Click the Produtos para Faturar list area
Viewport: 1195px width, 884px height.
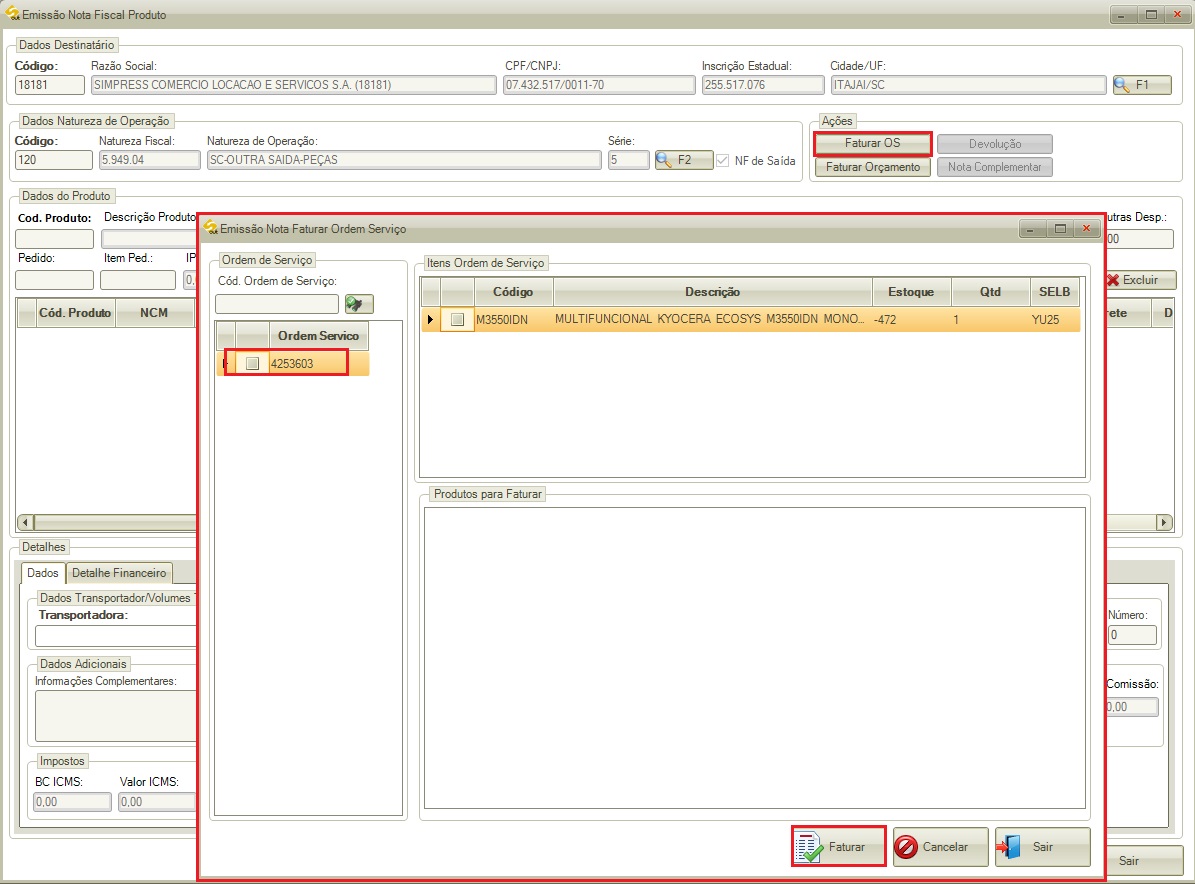tap(754, 658)
